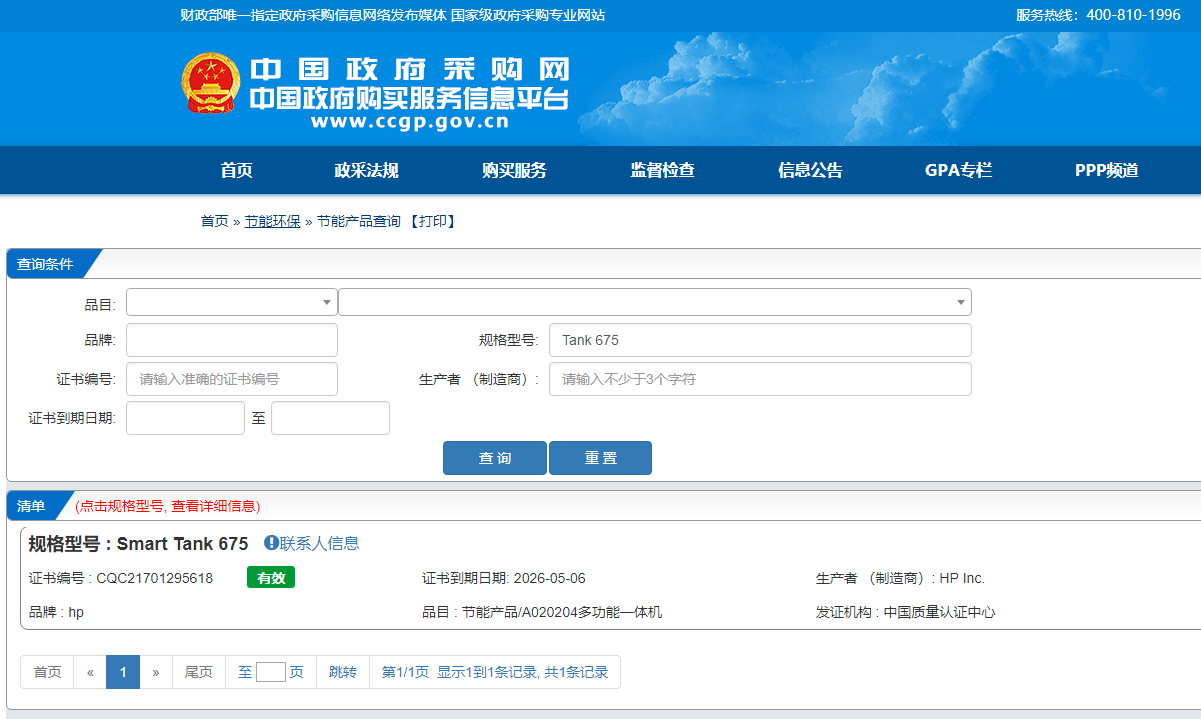Click the 规格型号 field containing Tank 675

760,340
